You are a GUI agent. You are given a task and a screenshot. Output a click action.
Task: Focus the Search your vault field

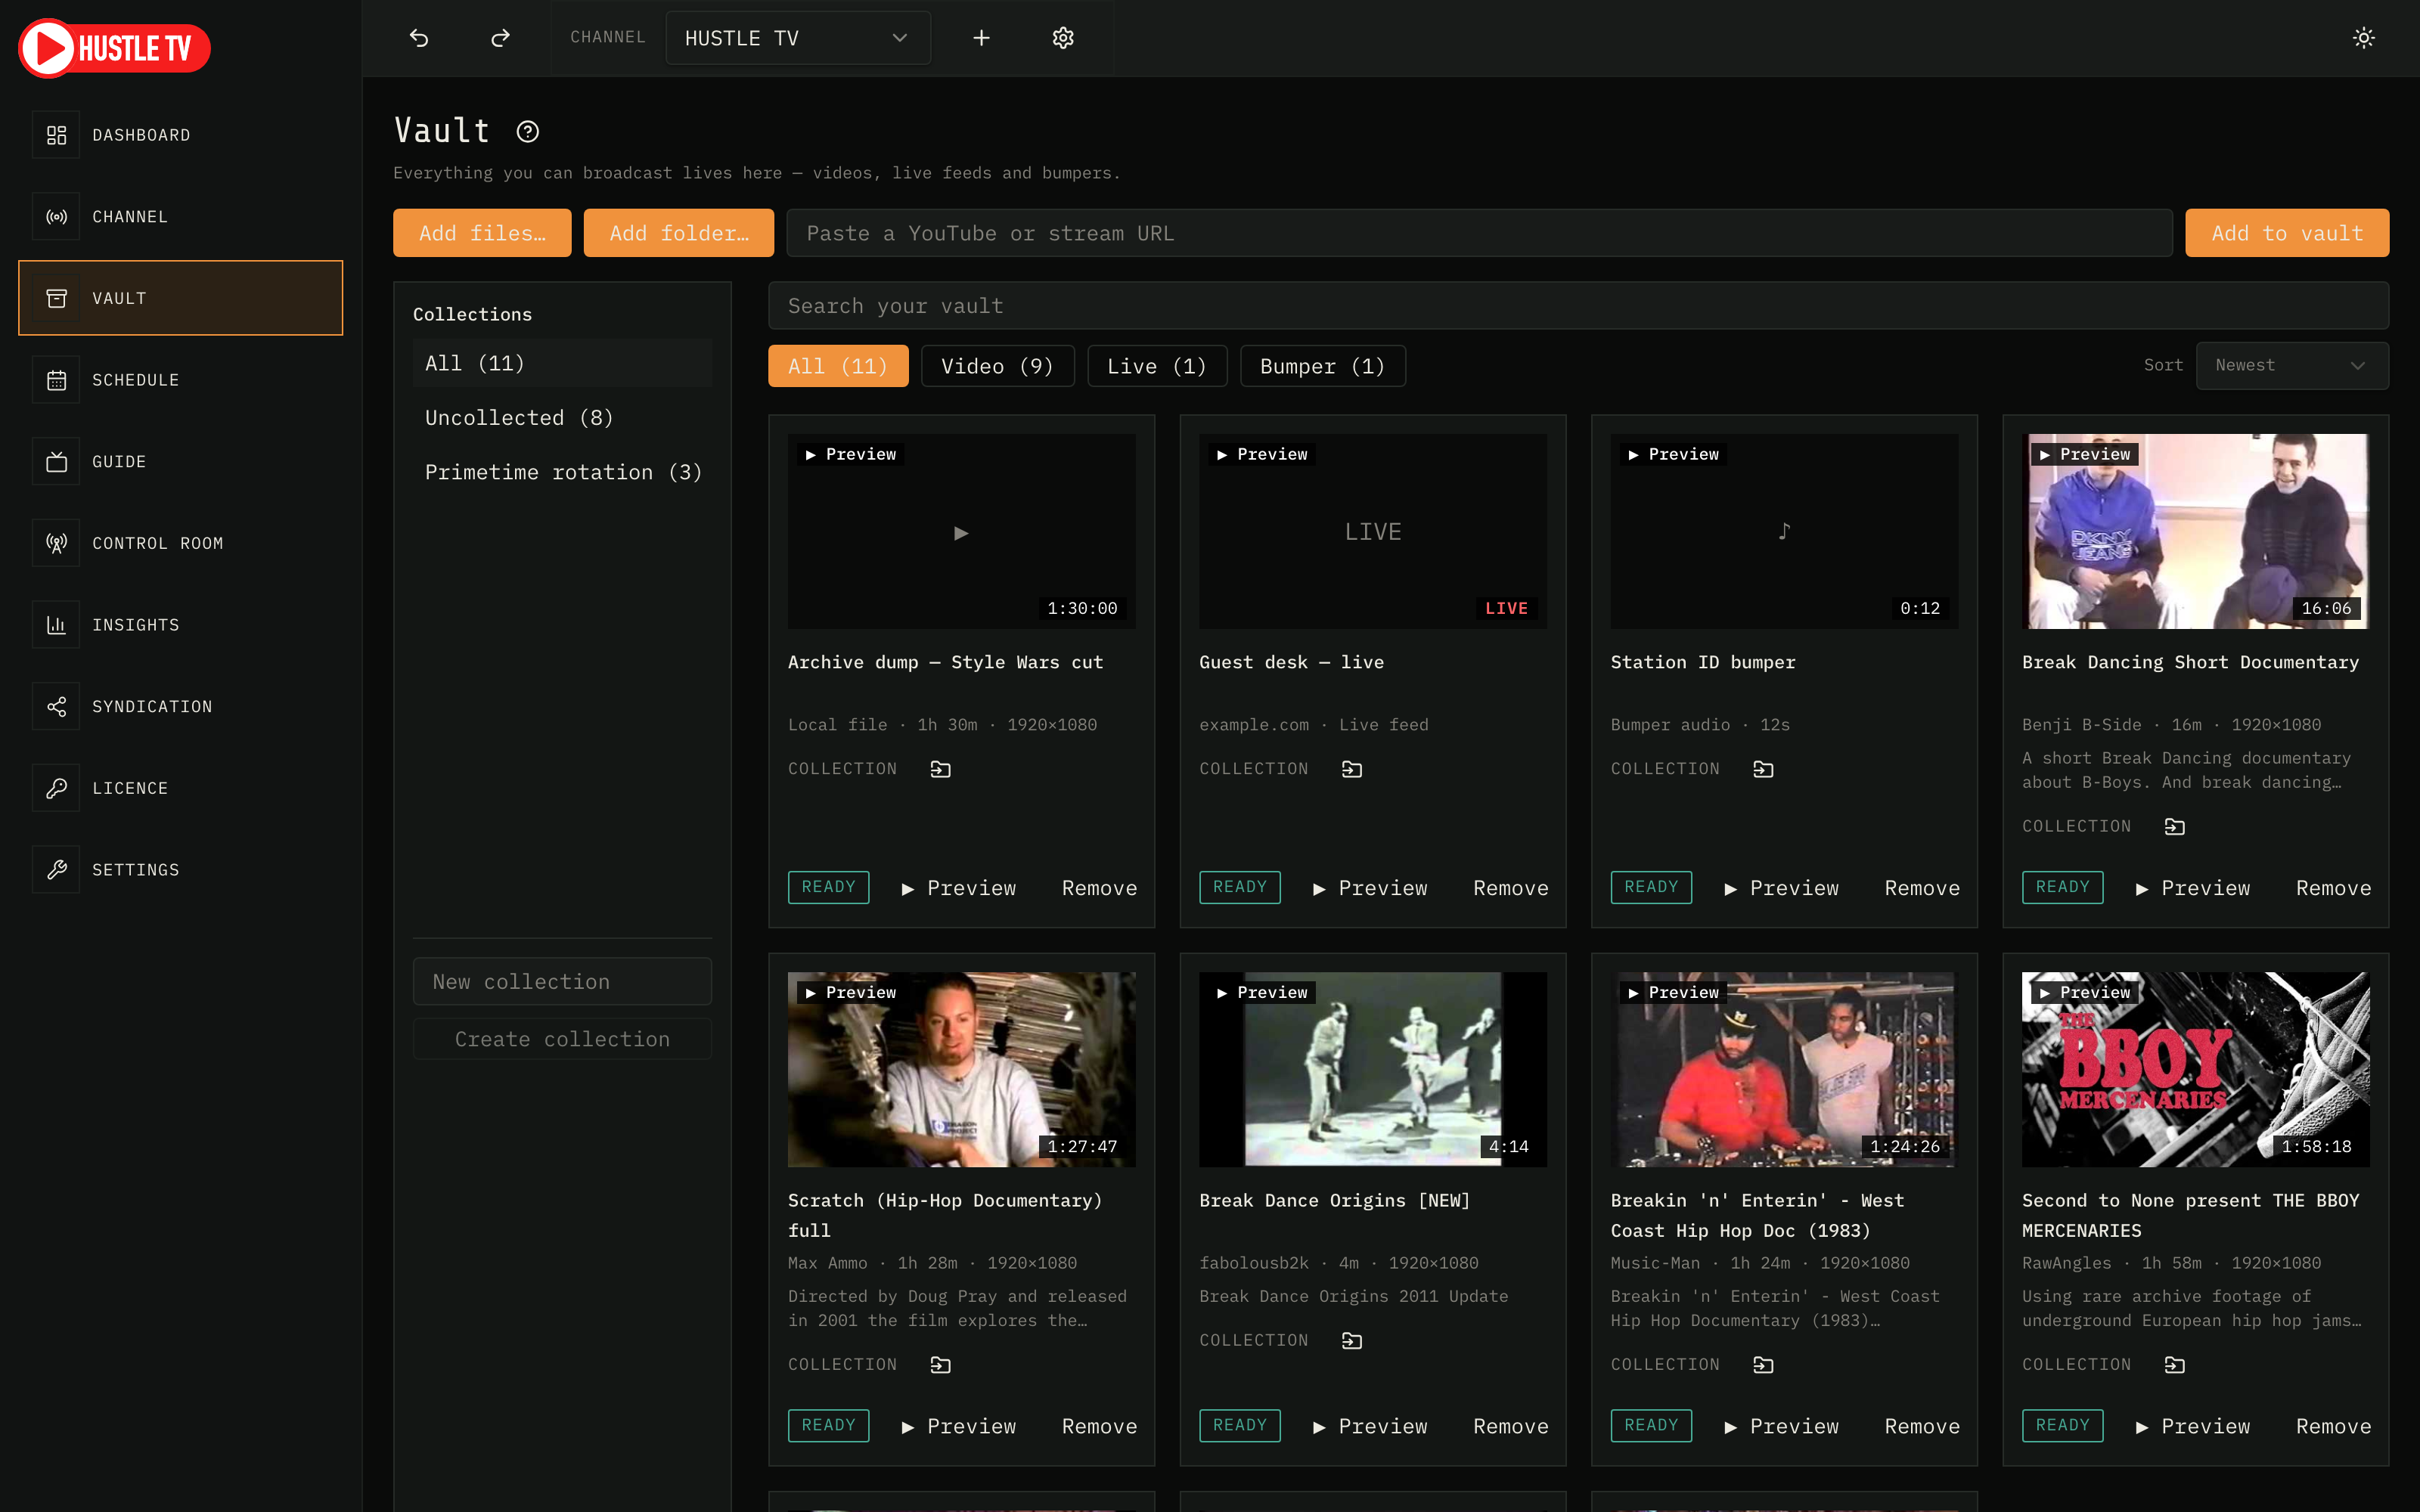(x=1578, y=306)
